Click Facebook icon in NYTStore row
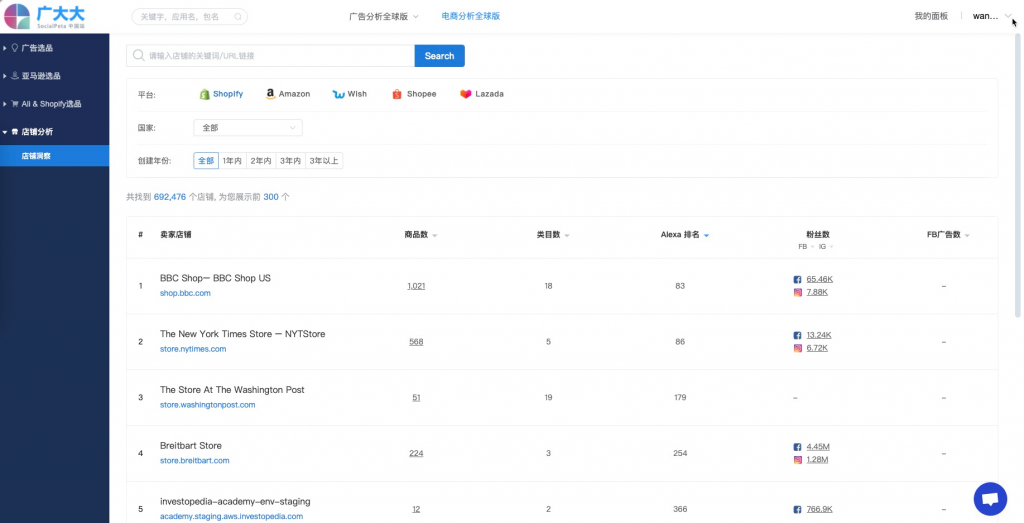Viewport: 1024px width, 523px height. tap(797, 336)
